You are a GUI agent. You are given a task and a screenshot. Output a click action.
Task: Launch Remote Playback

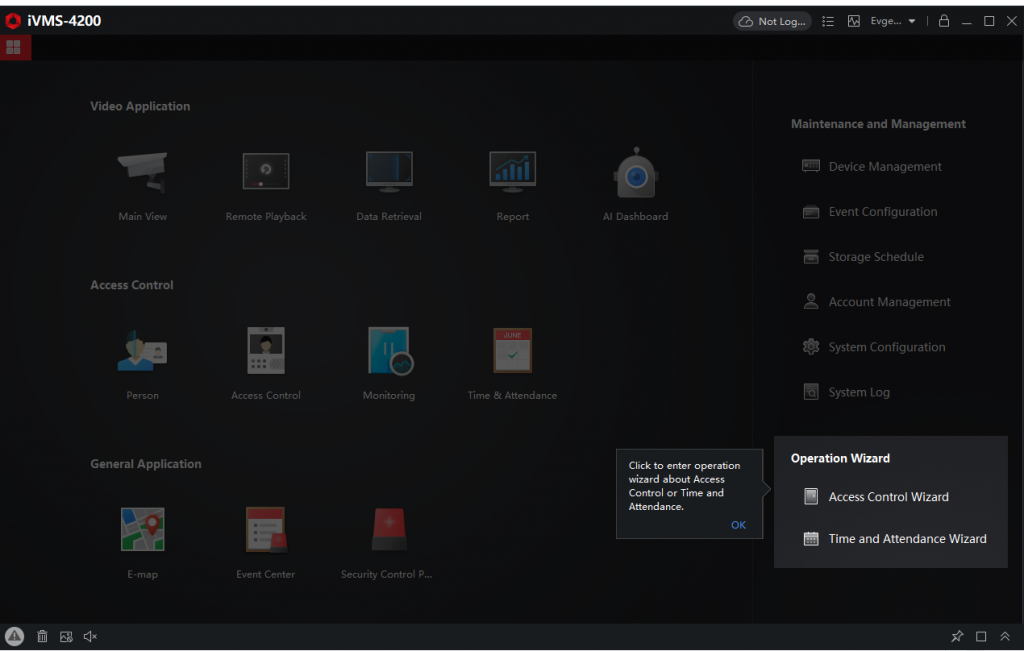pos(266,173)
